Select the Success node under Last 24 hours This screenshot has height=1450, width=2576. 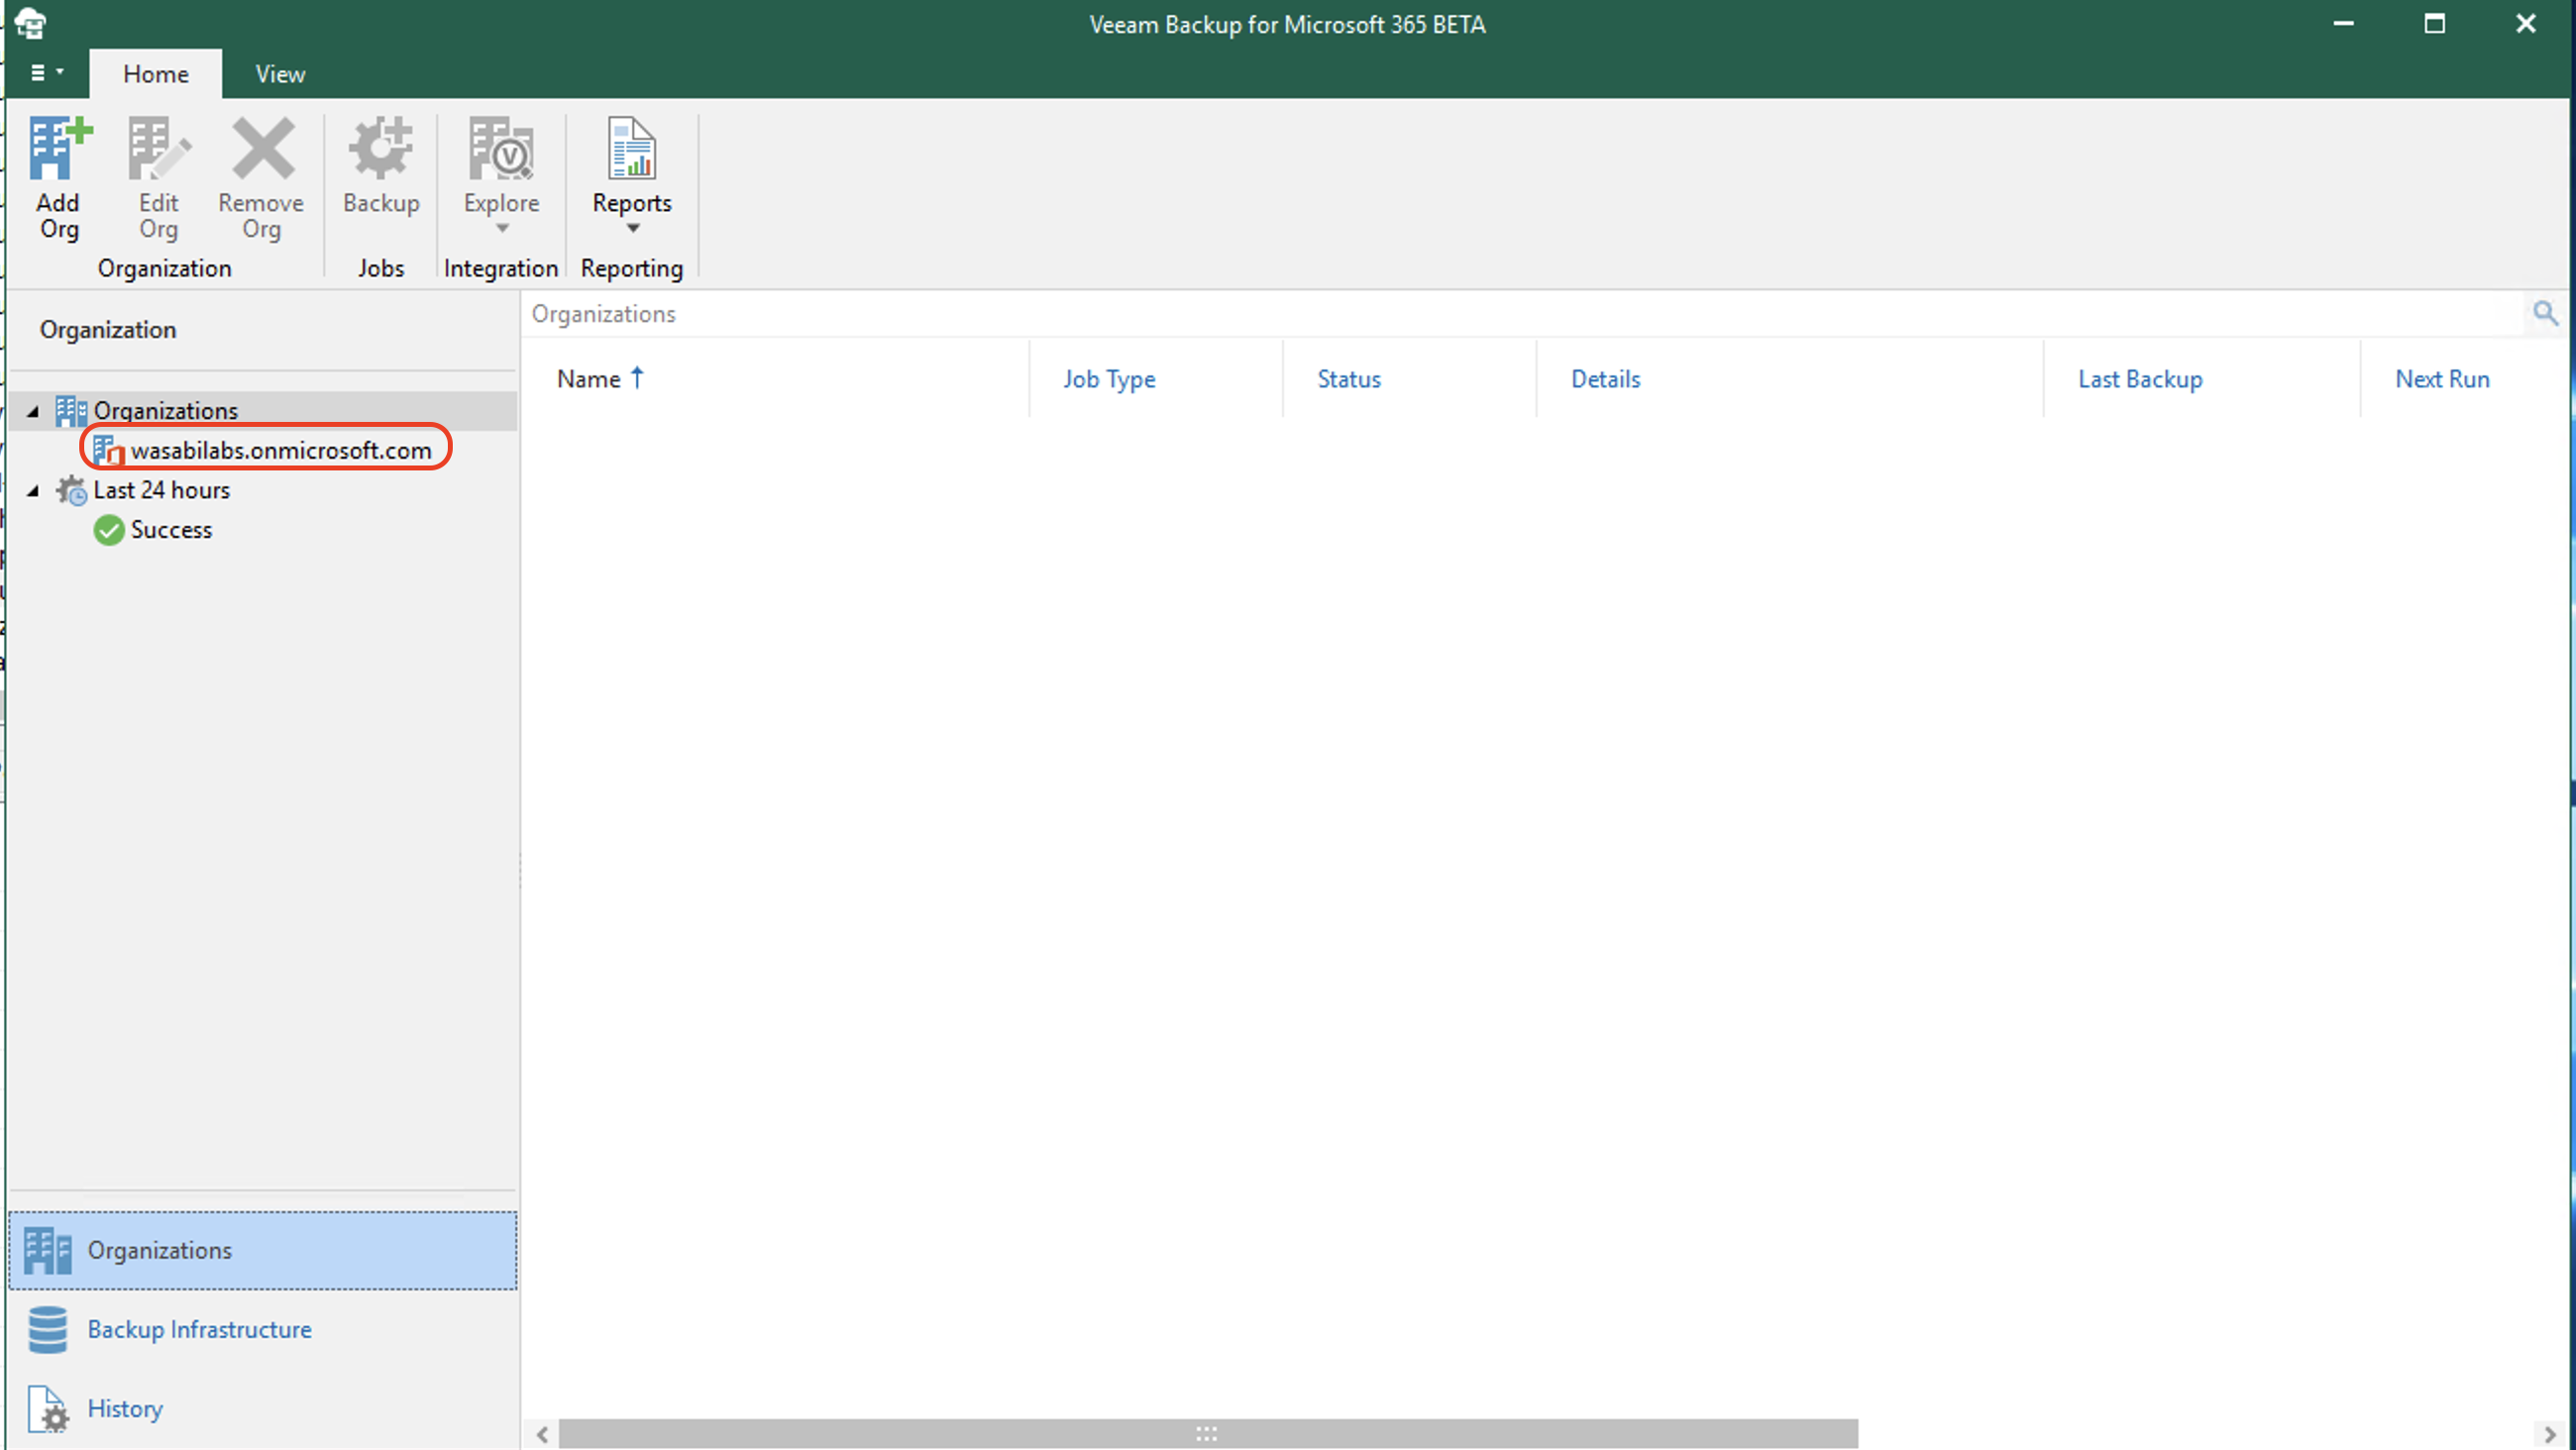(171, 530)
